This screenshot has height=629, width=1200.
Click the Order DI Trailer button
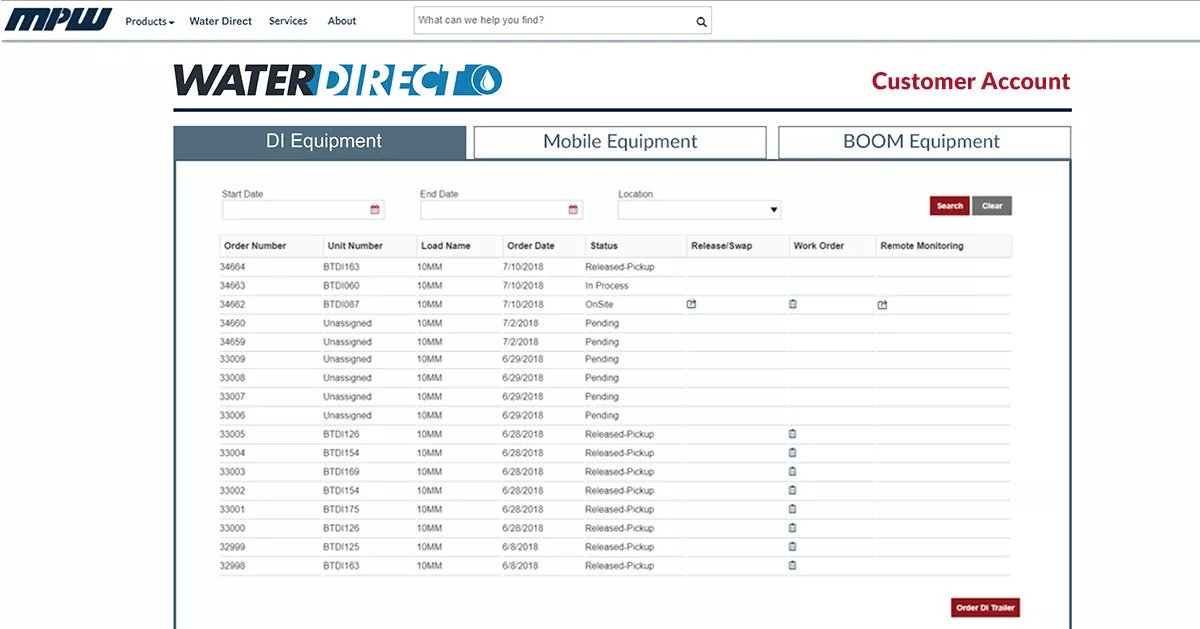click(984, 608)
